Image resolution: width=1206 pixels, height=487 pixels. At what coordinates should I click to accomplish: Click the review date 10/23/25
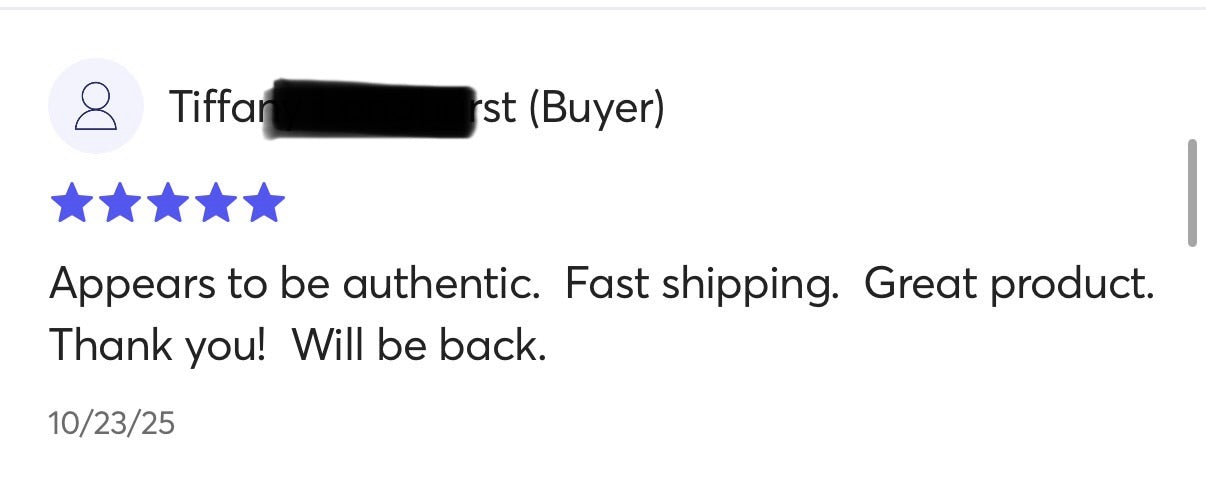111,424
